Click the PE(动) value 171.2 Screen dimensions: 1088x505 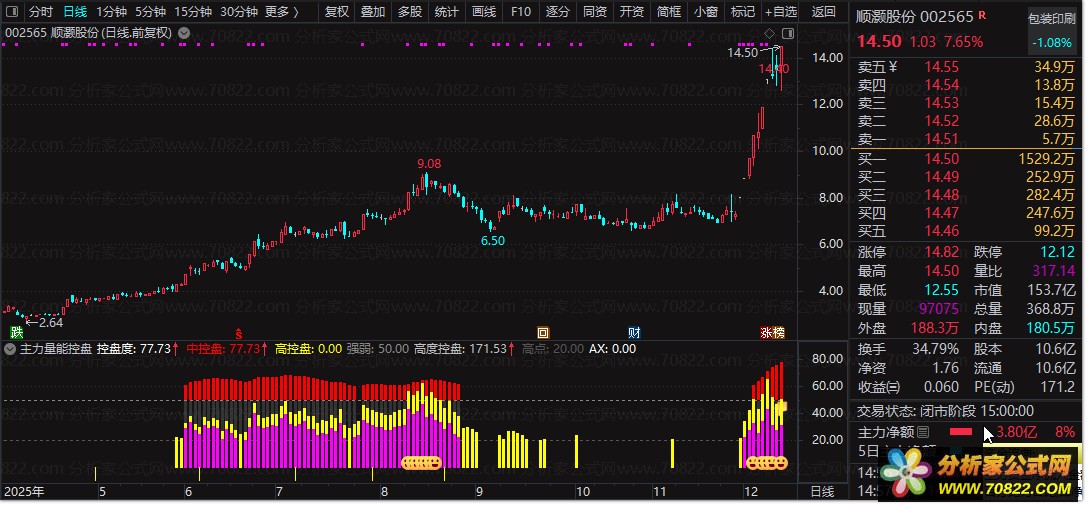point(1057,386)
